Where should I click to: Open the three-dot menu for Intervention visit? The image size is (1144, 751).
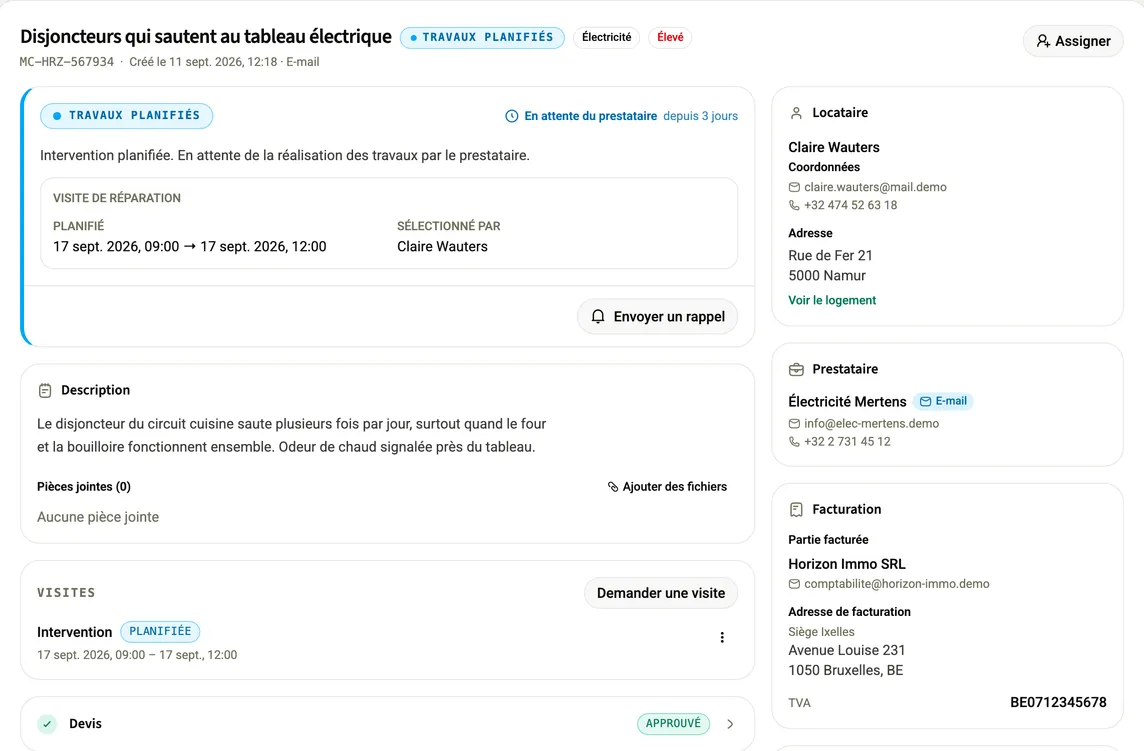click(722, 637)
